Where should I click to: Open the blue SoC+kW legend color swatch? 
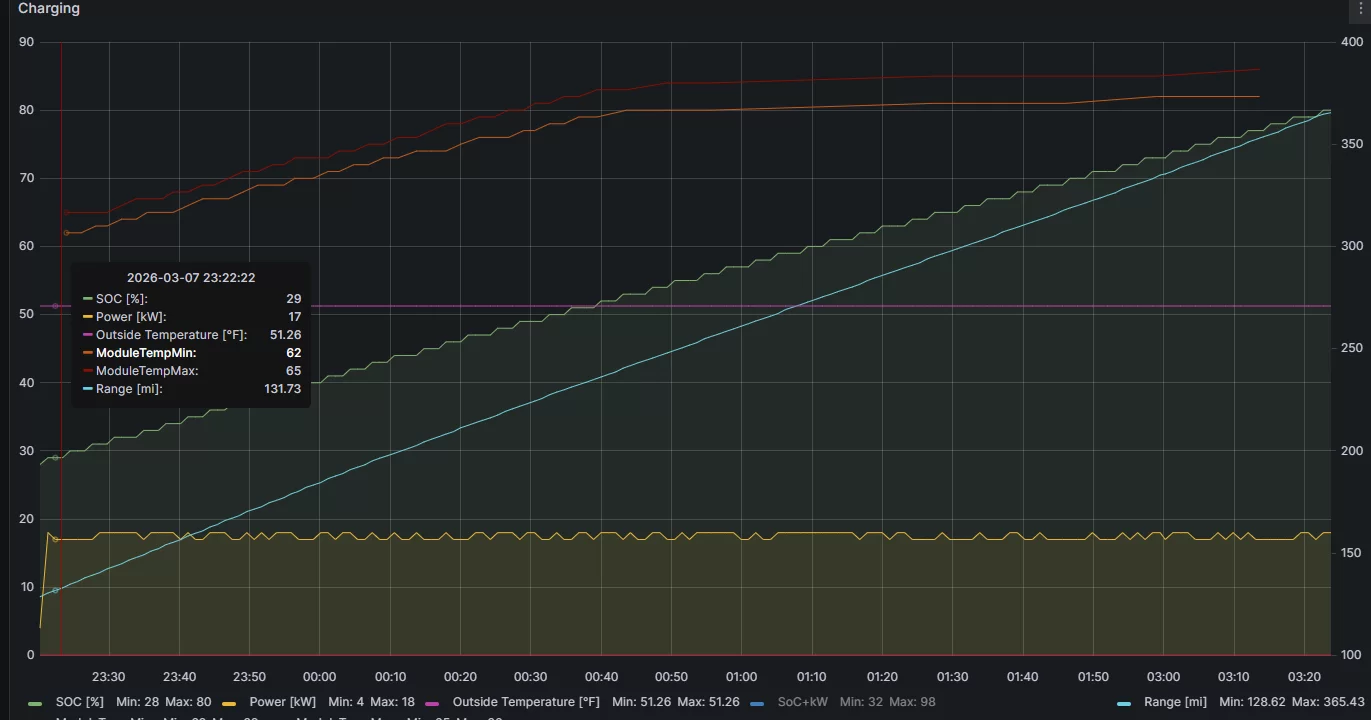click(758, 703)
